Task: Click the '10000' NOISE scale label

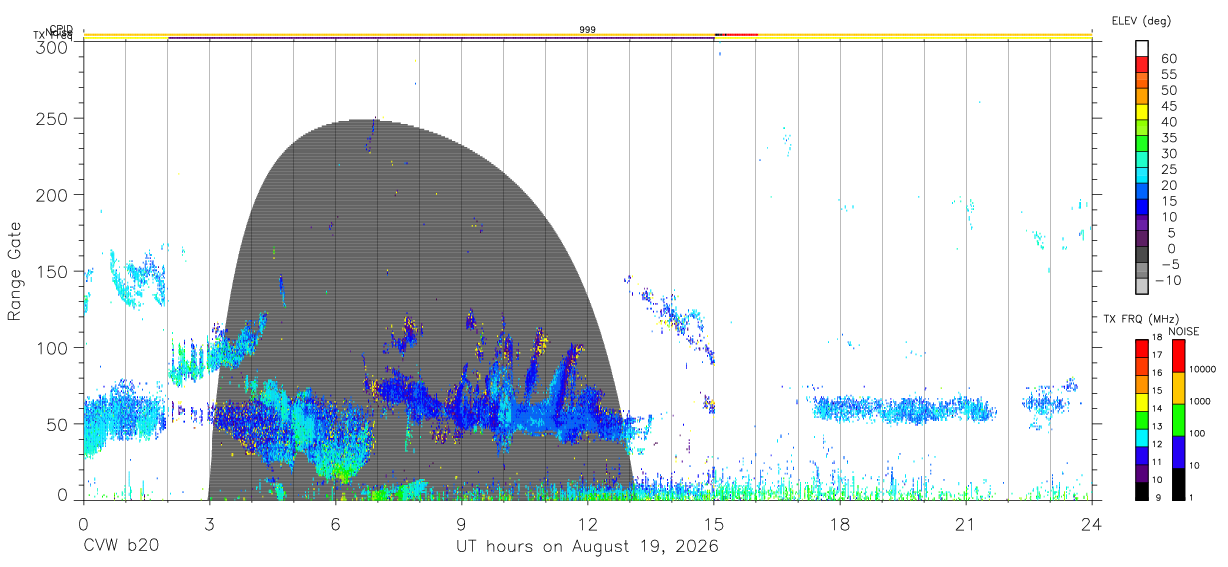Action: [1203, 369]
